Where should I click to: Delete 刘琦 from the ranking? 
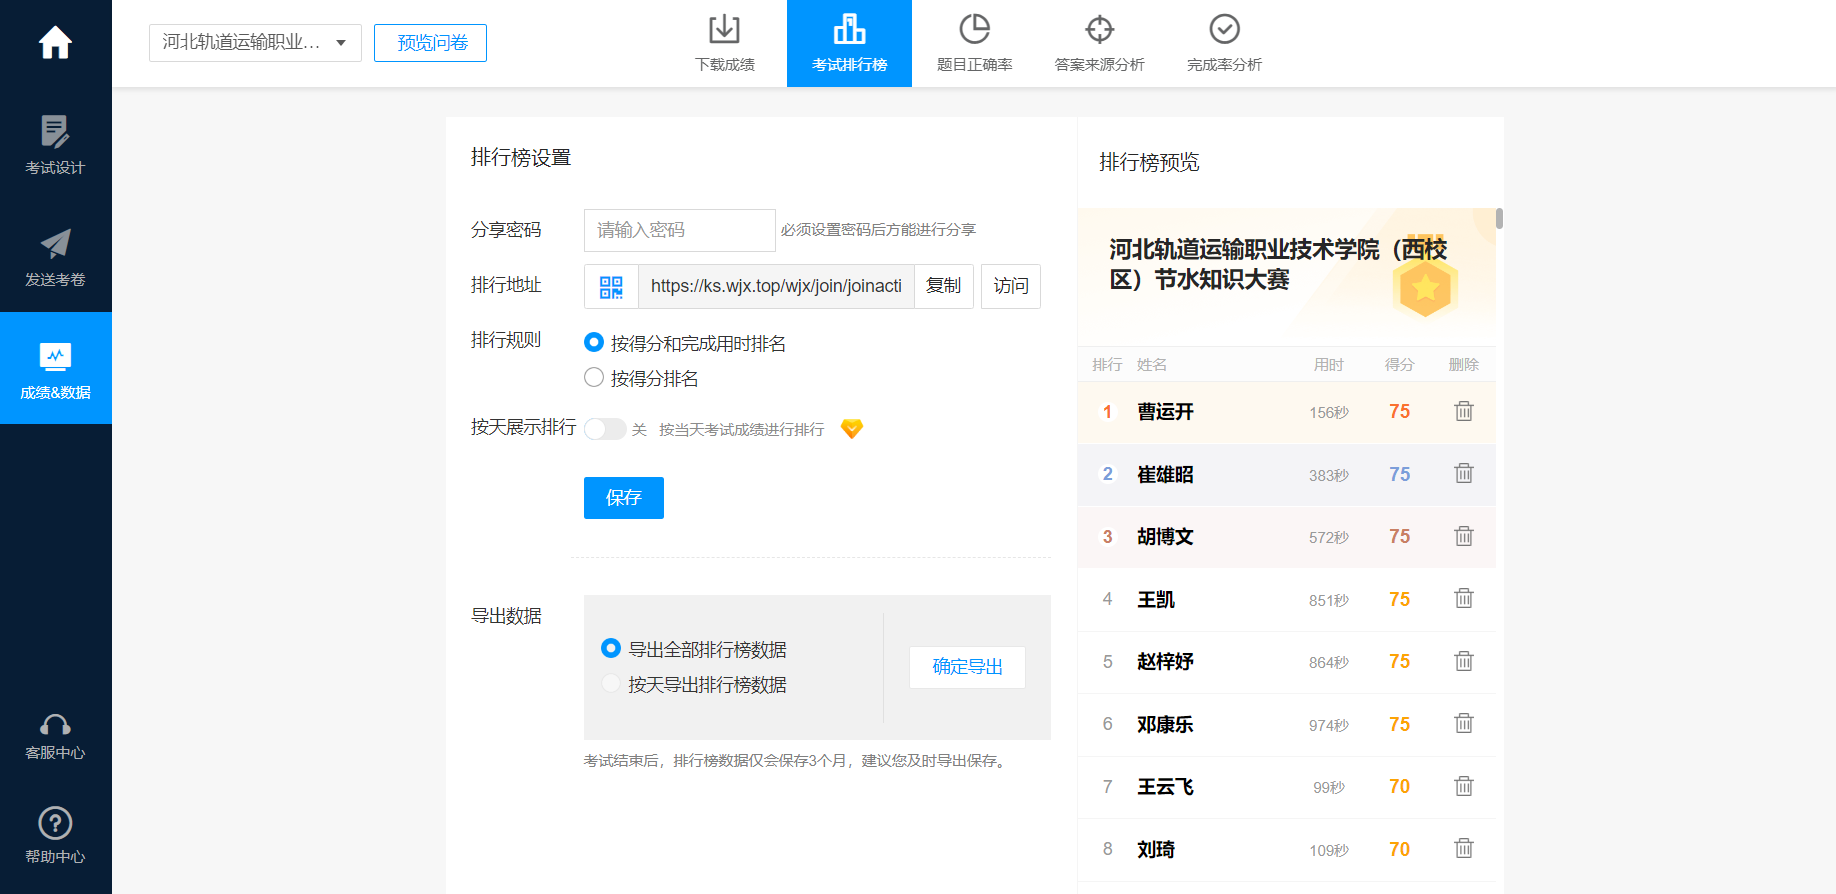(x=1464, y=848)
